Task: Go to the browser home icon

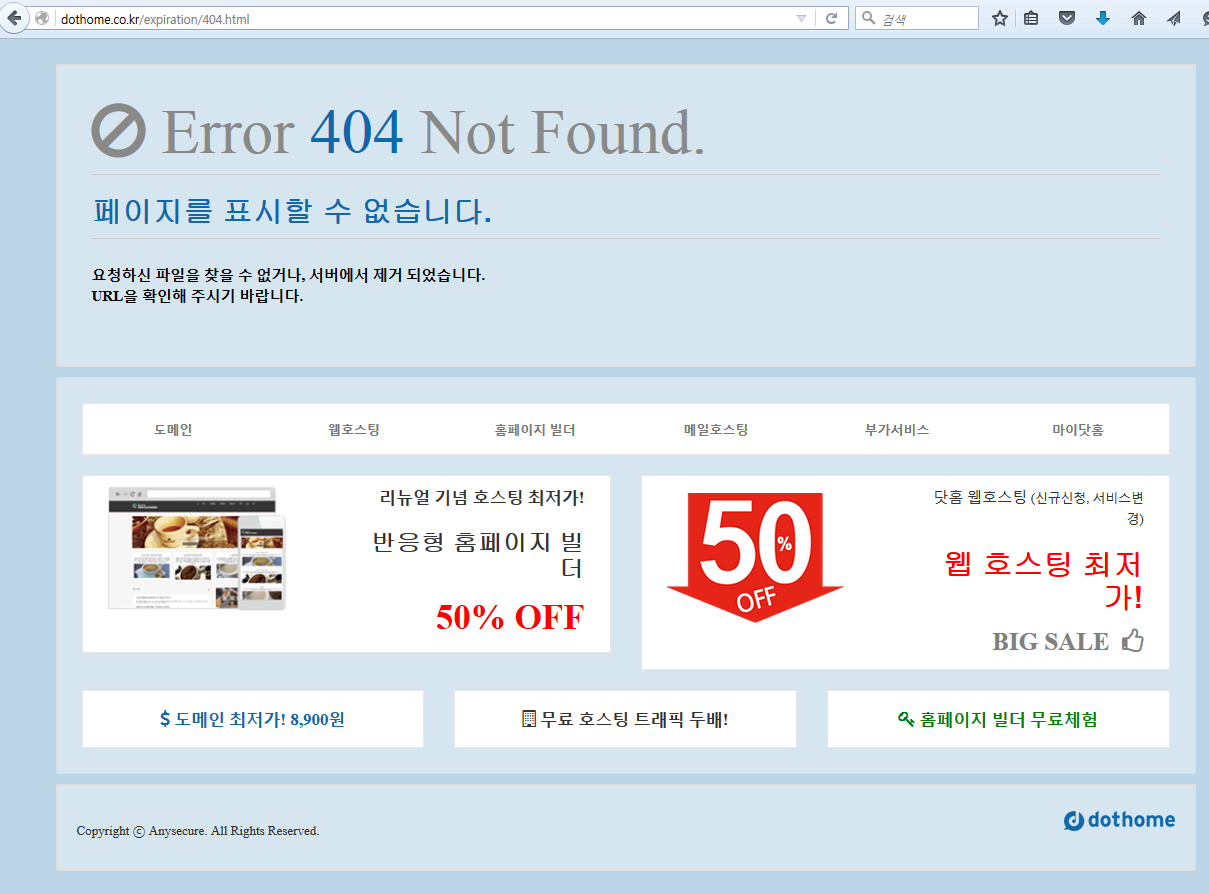Action: 1138,18
